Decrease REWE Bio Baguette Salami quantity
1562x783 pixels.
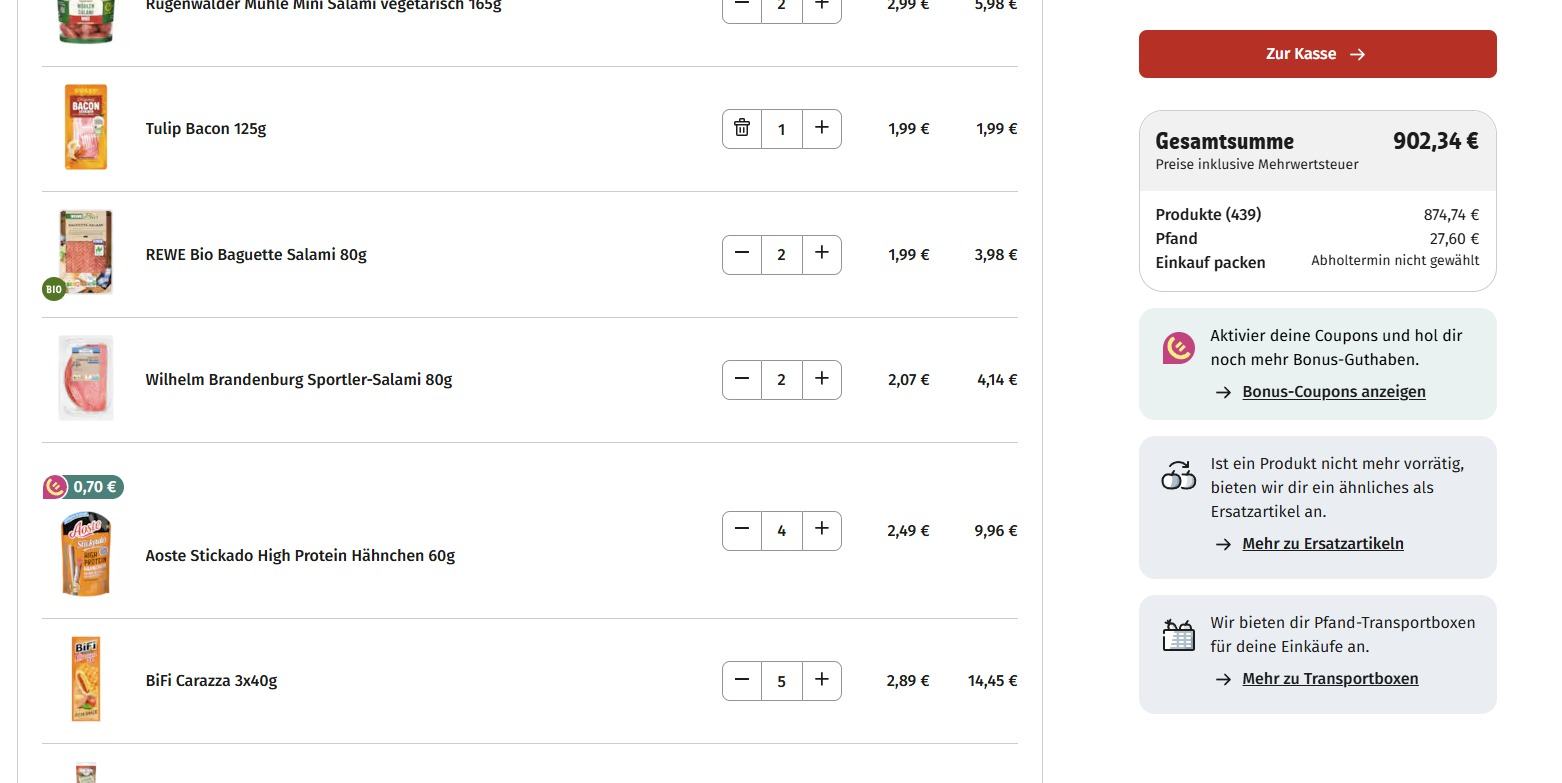point(742,254)
